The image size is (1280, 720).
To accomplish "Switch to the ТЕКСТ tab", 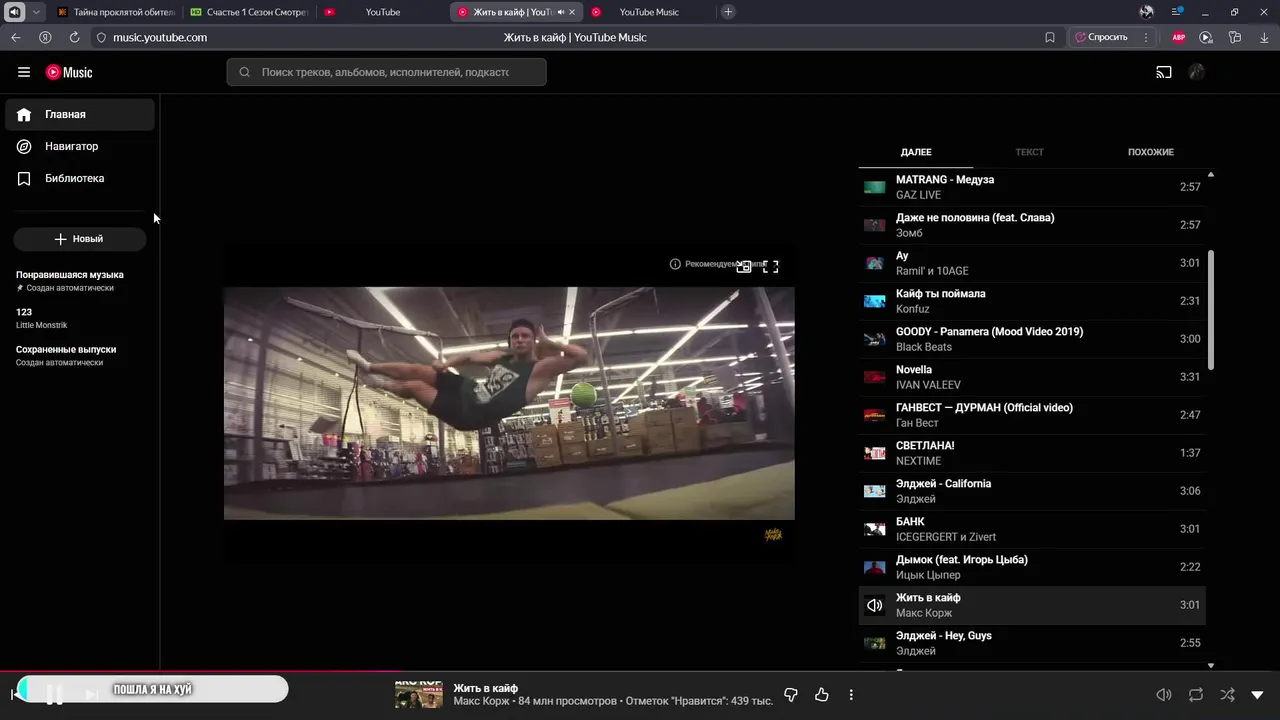I will 1029,152.
